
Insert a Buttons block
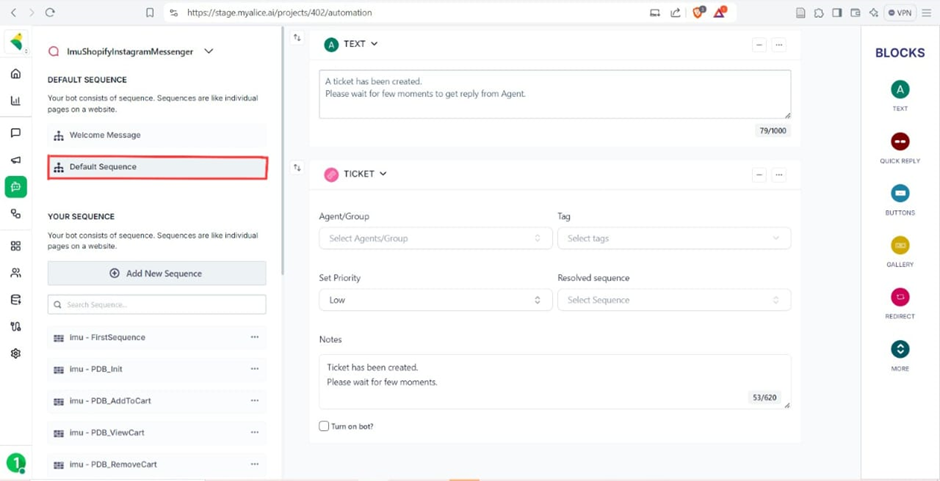click(899, 194)
